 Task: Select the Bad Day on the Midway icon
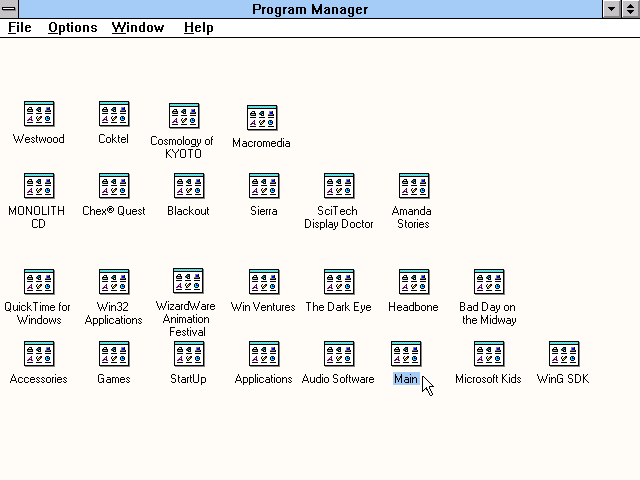489,282
